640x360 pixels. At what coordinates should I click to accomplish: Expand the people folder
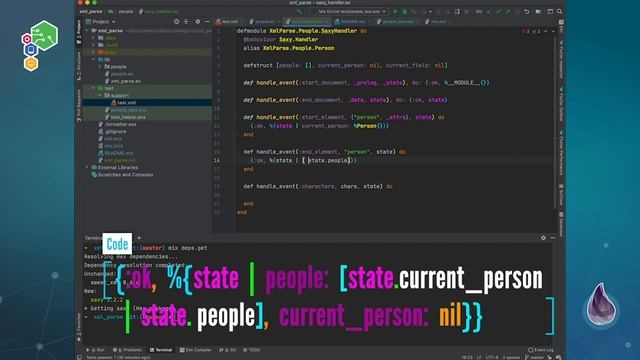click(x=100, y=67)
